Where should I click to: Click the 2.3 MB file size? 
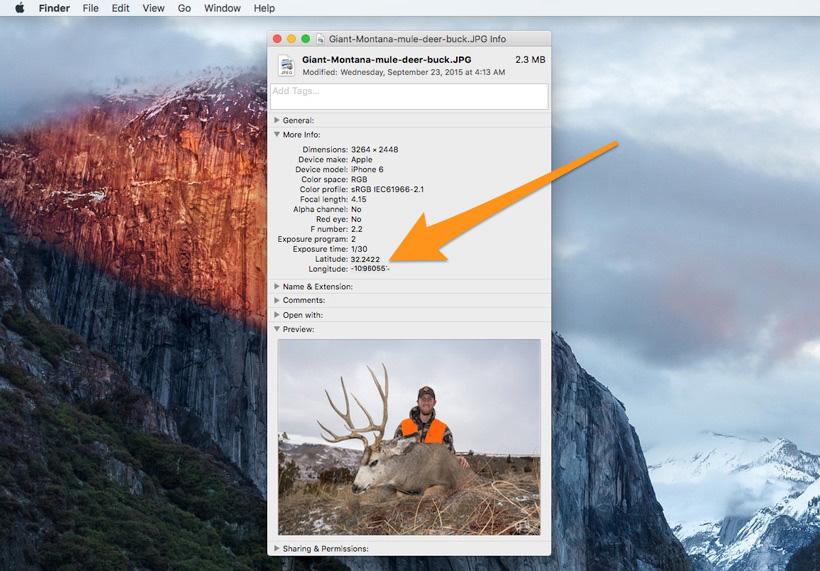(x=530, y=60)
